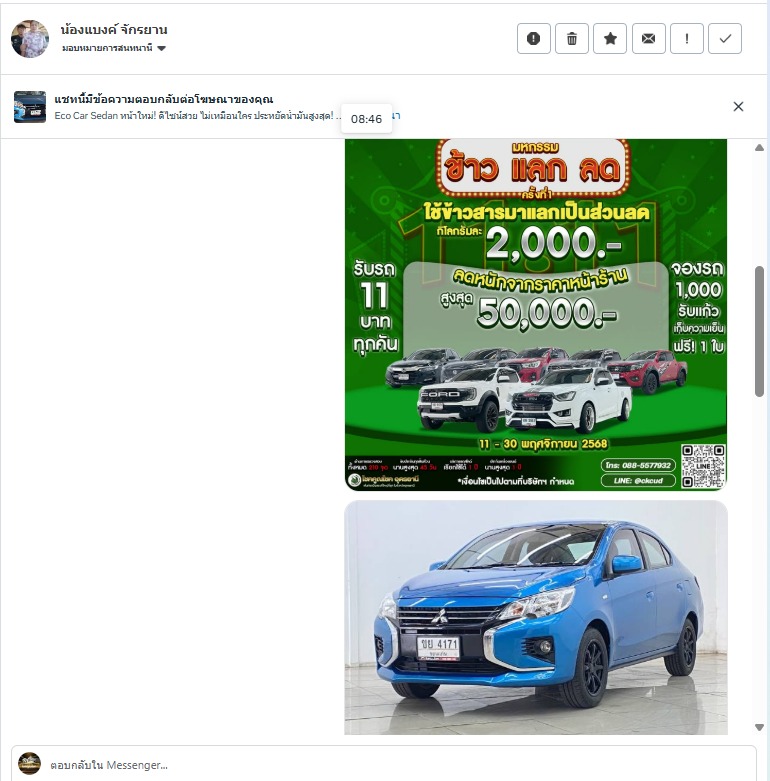Open น้องแบงค์ จักรยาน profile picture

(30, 39)
